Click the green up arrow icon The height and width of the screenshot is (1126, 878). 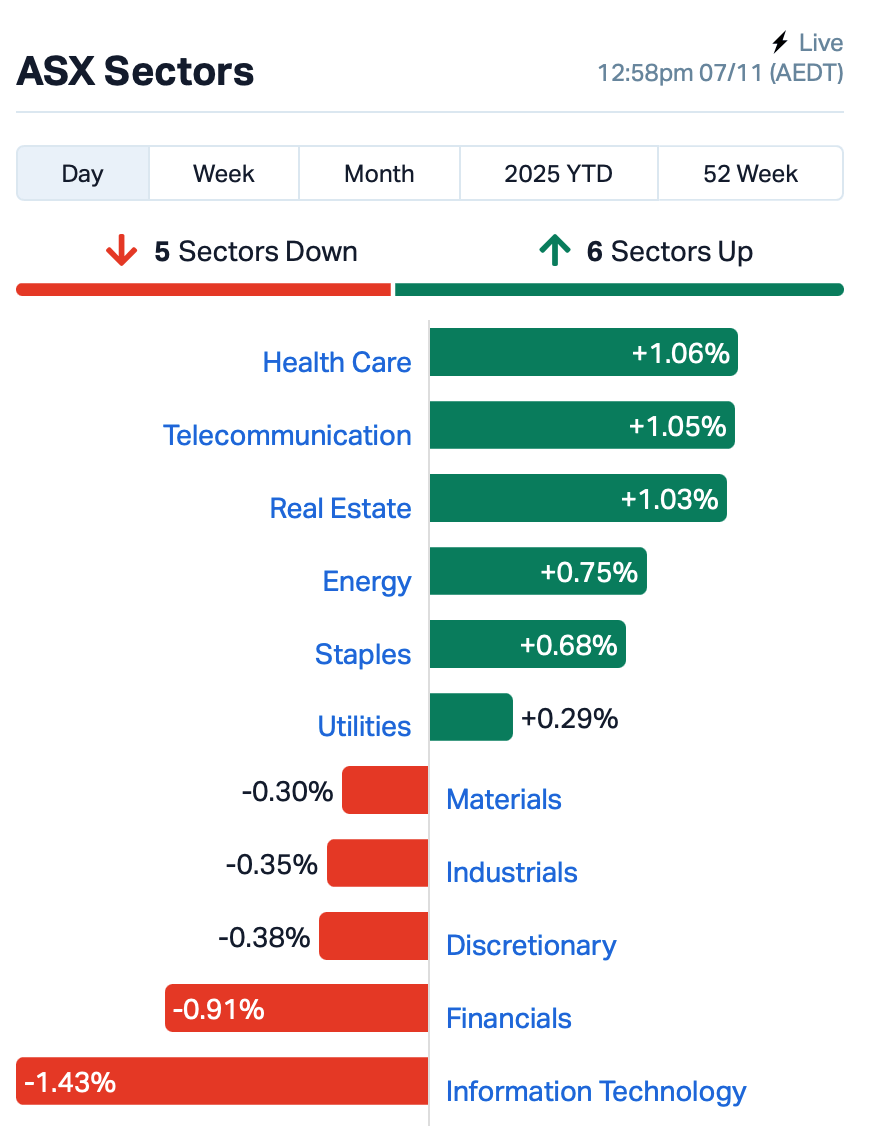(x=554, y=251)
